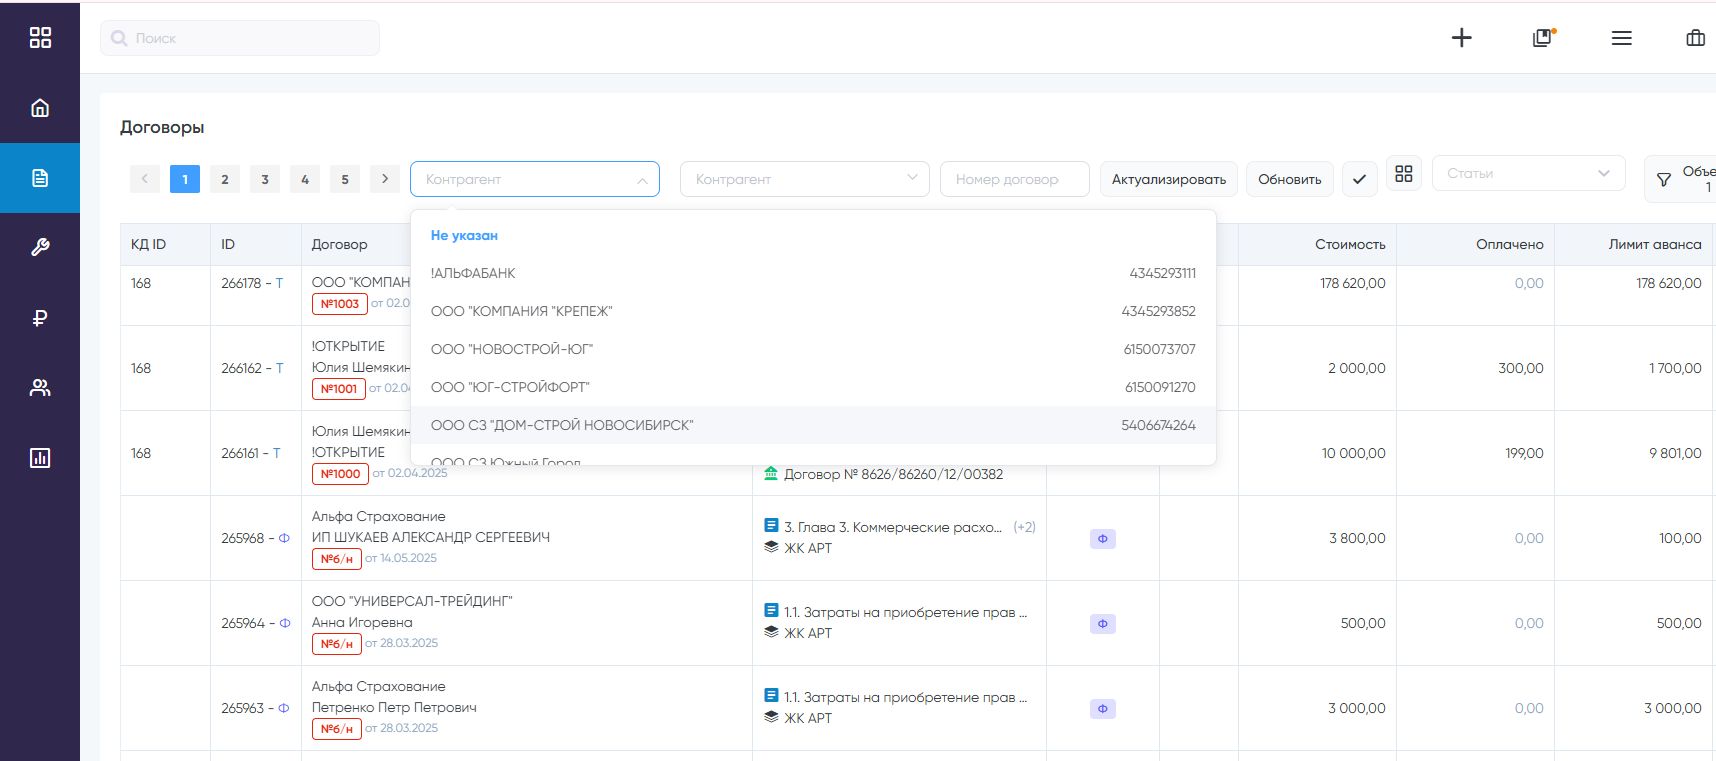Click the Номер договор input field
This screenshot has height=761, width=1716.
point(1014,179)
